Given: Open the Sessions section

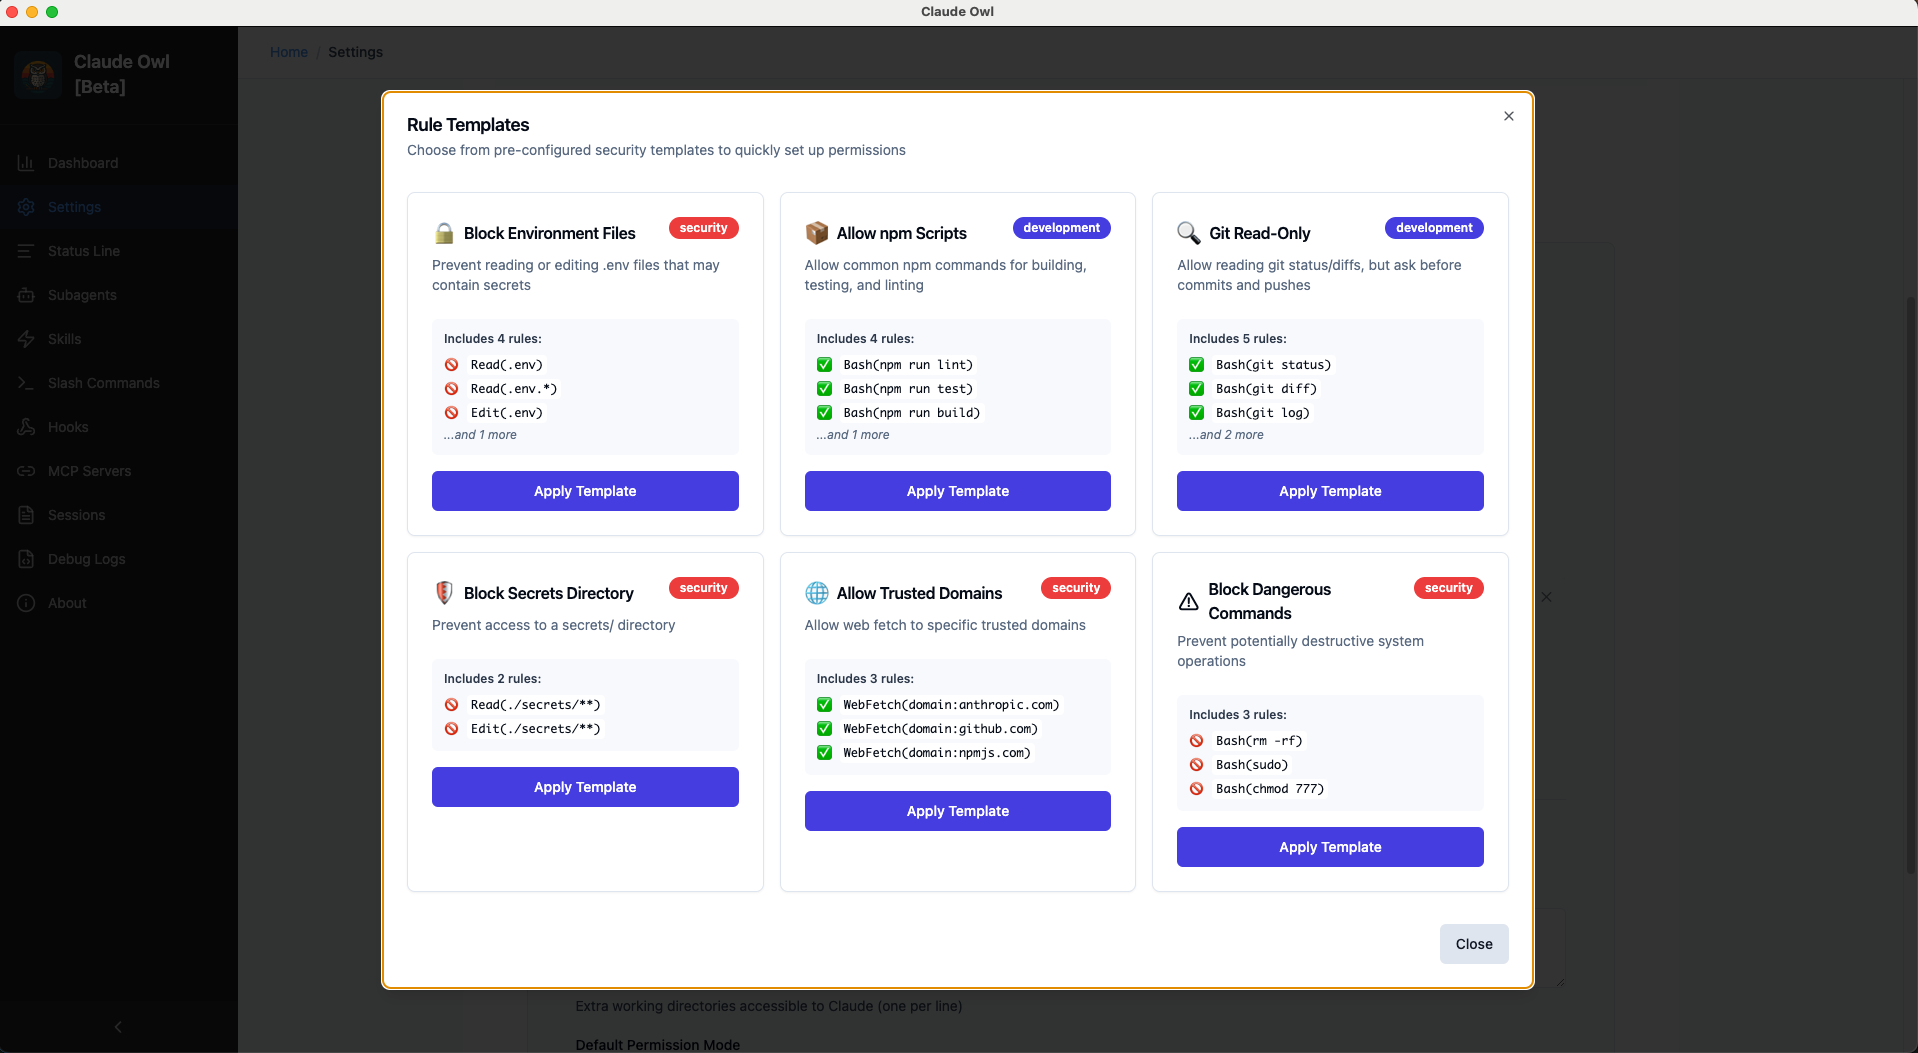Looking at the screenshot, I should pos(76,515).
